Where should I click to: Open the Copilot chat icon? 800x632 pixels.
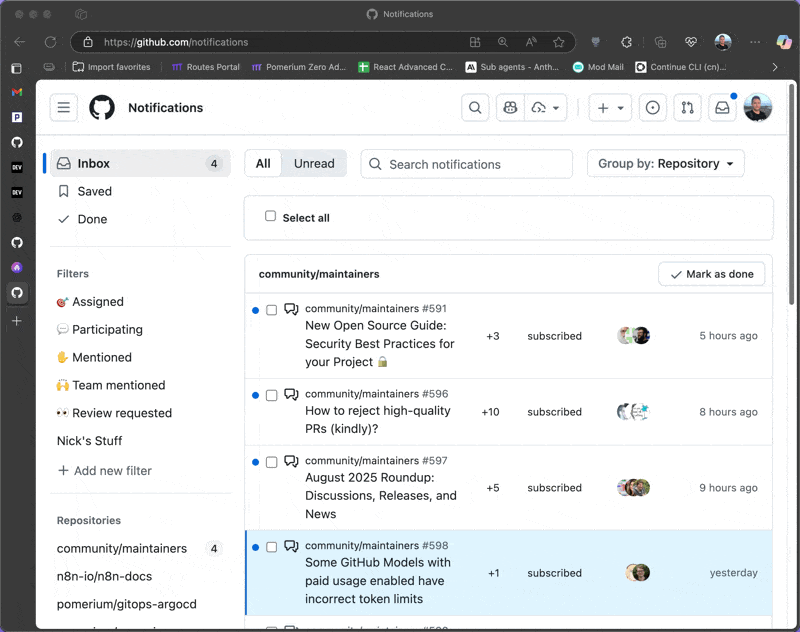point(510,108)
